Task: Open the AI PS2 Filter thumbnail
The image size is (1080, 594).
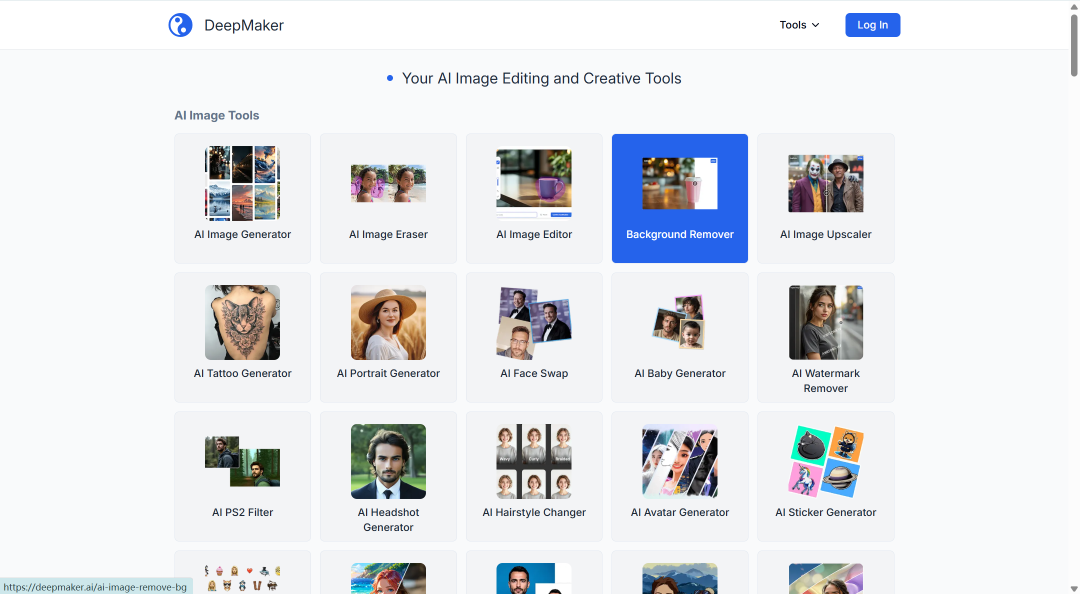Action: coord(242,461)
